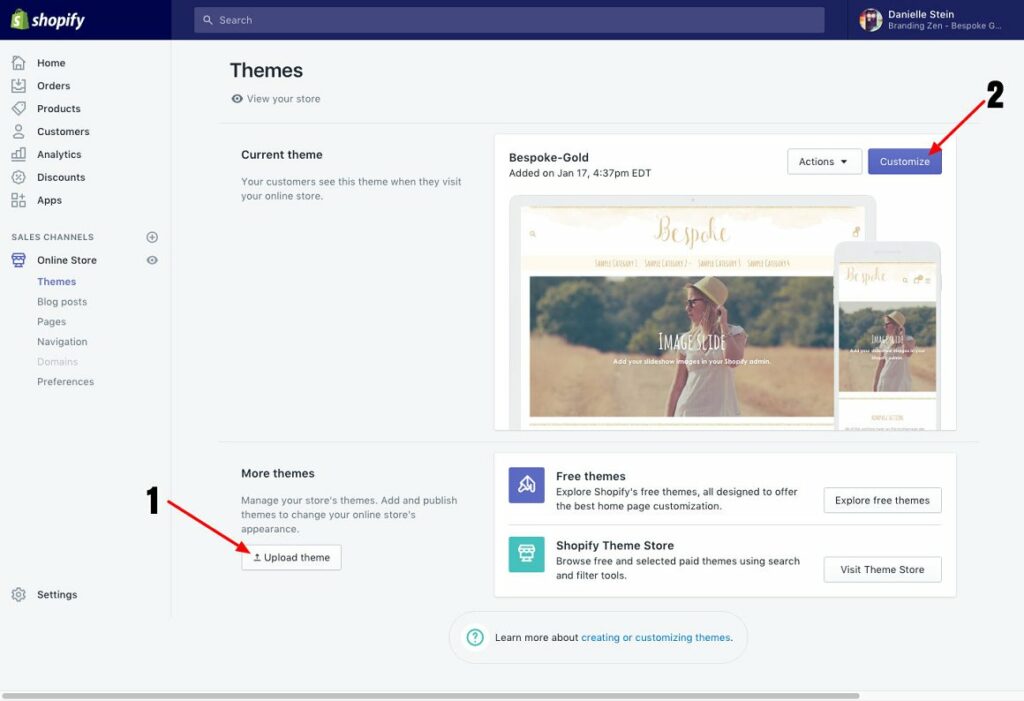Open Settings gear icon
Viewport: 1024px width, 701px height.
19,595
